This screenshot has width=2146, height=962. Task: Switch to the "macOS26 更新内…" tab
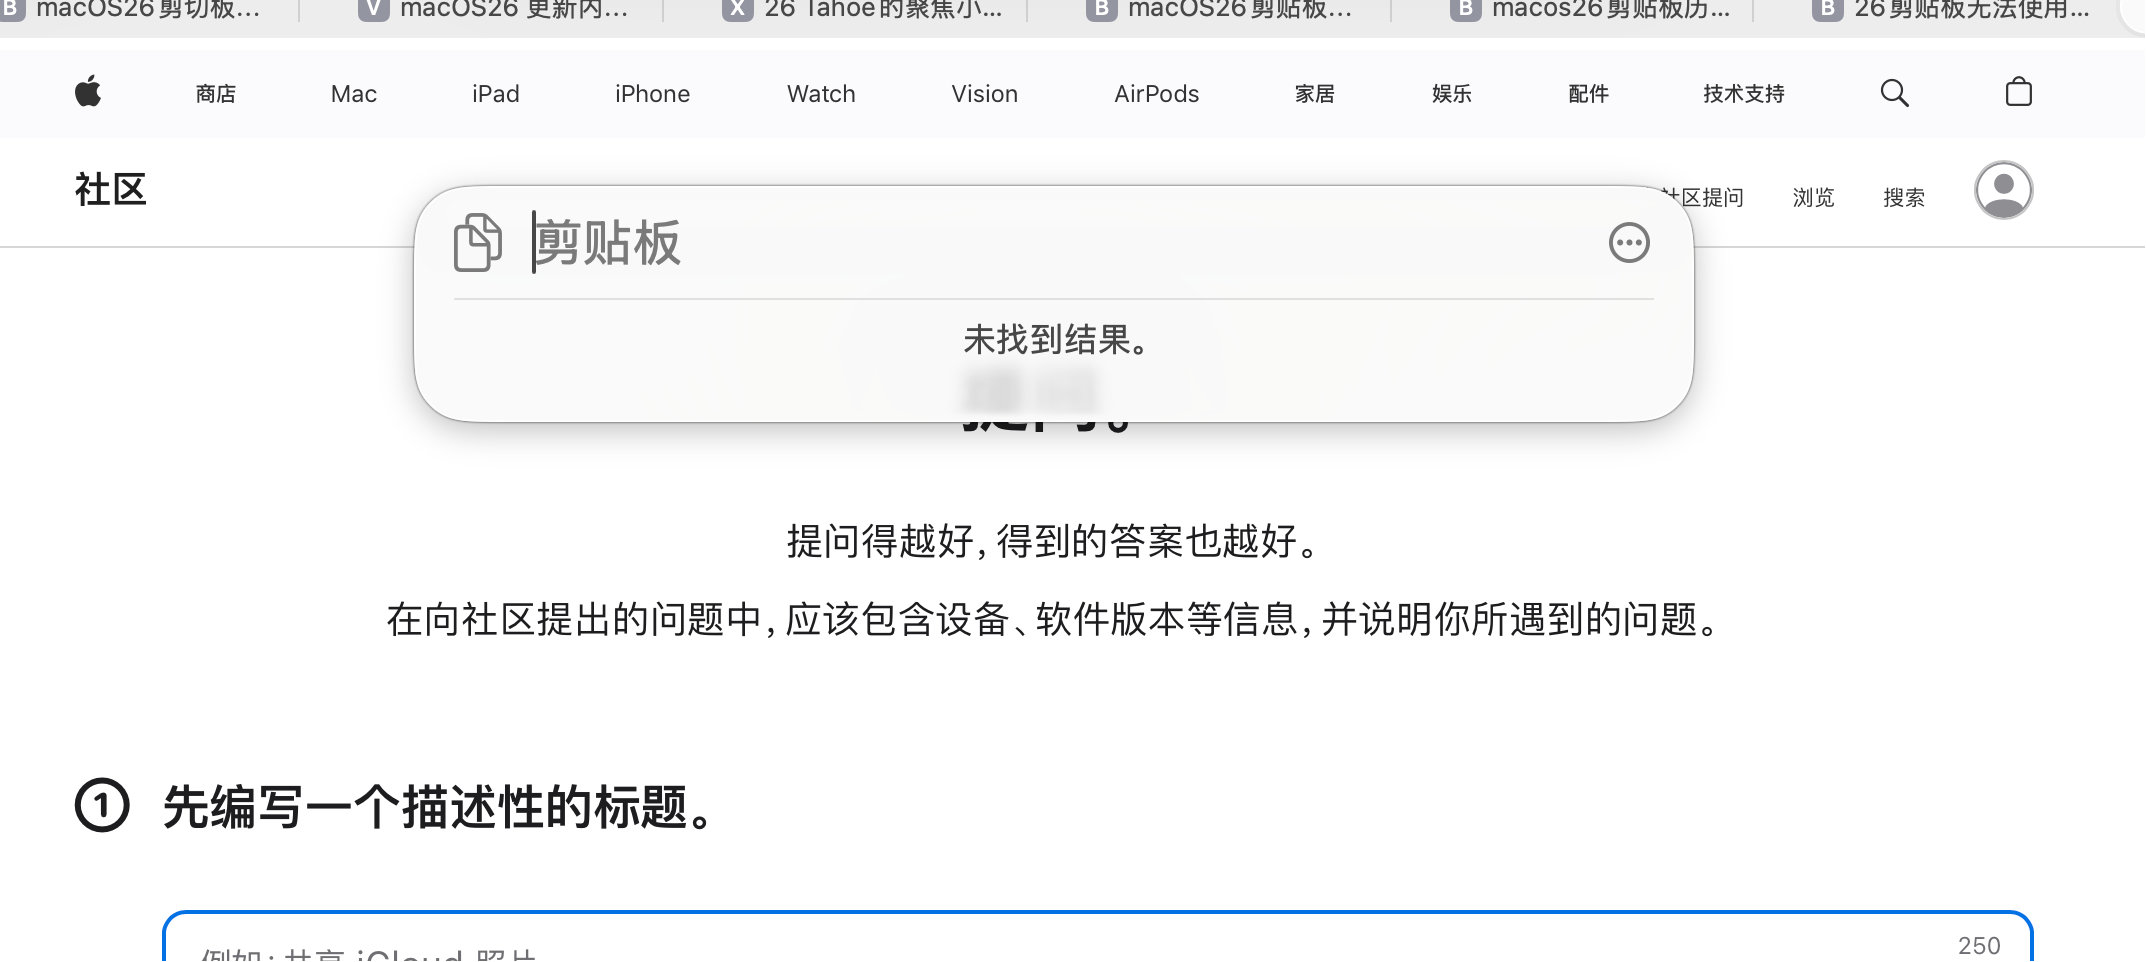pos(495,12)
